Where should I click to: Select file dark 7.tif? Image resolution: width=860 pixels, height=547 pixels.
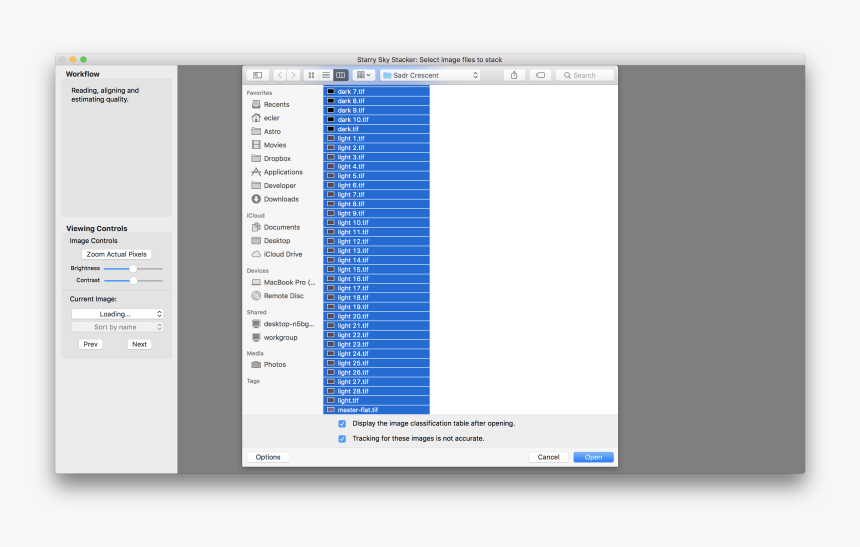tap(376, 92)
